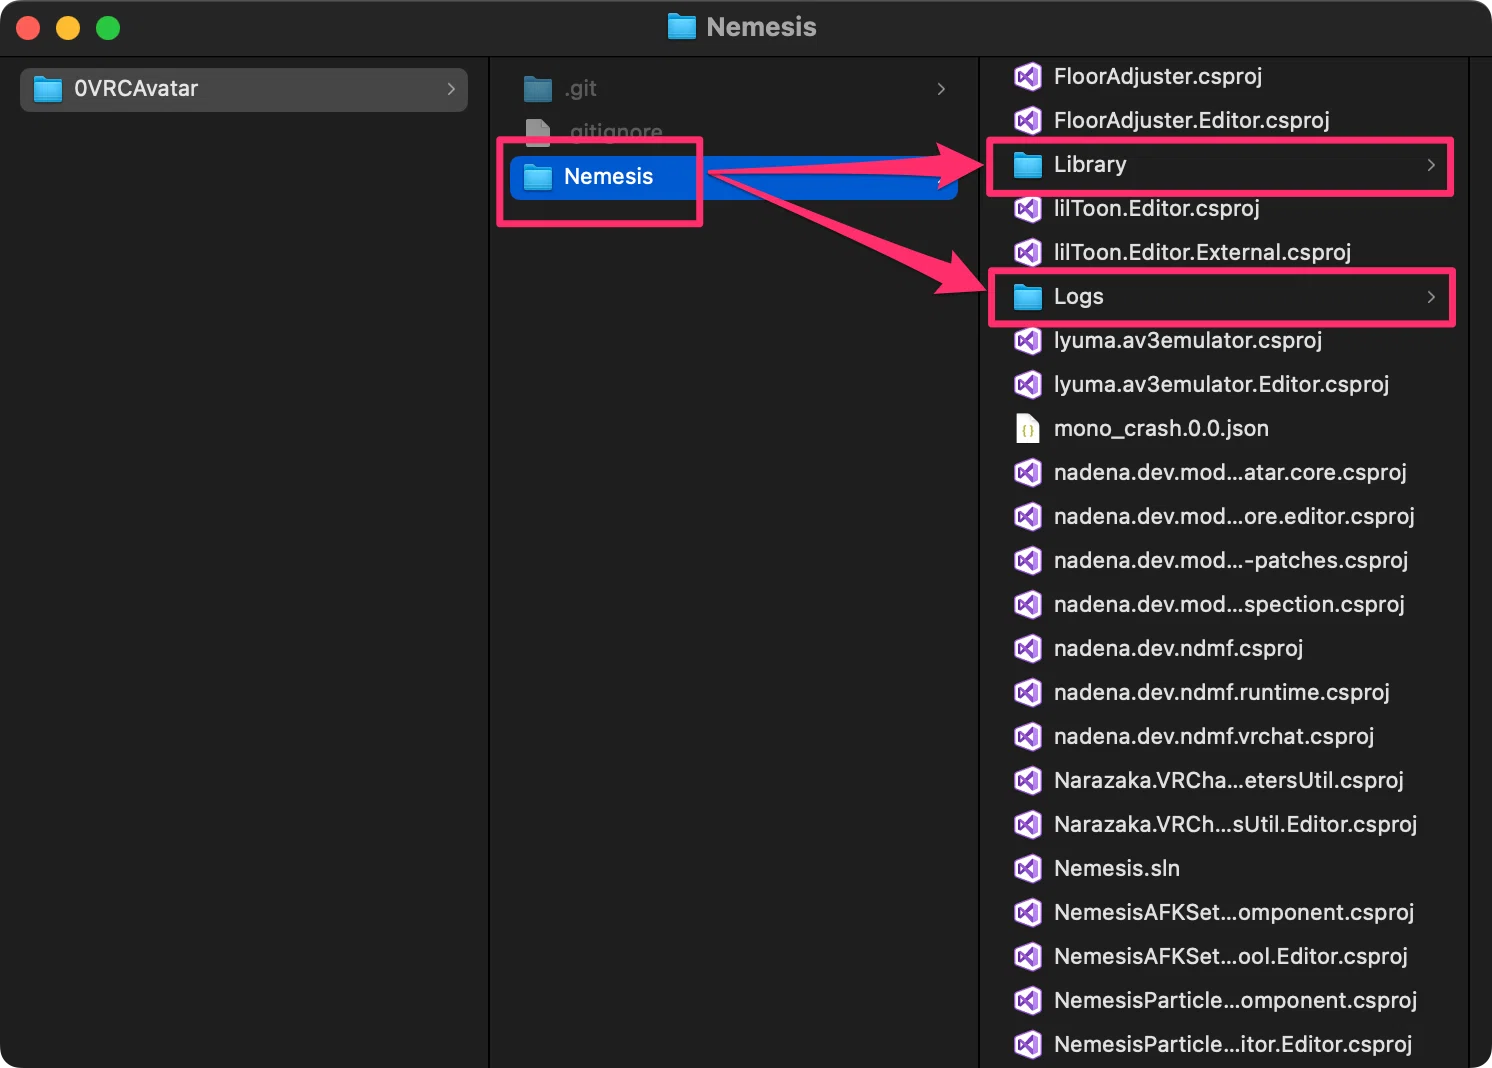The image size is (1492, 1068).
Task: Expand the Logs folder chevron
Action: coord(1431,297)
